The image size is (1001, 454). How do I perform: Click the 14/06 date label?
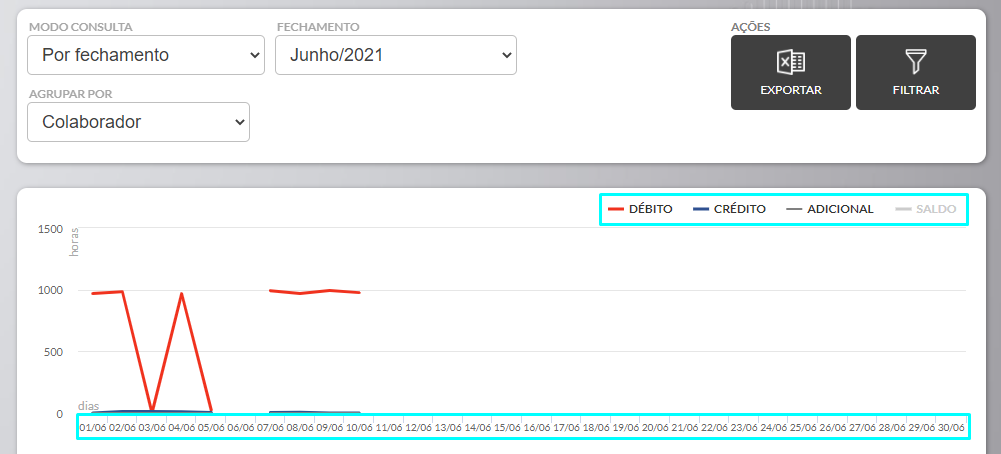478,427
